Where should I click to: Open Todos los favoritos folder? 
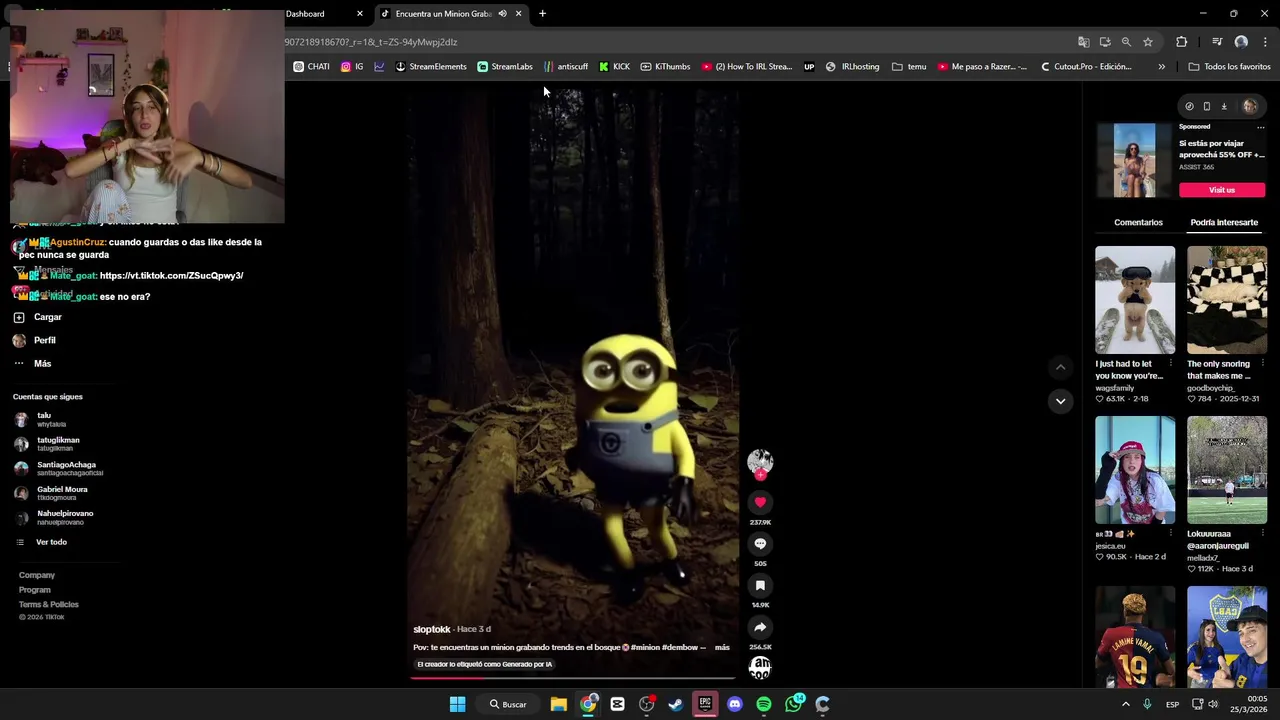(x=1229, y=67)
